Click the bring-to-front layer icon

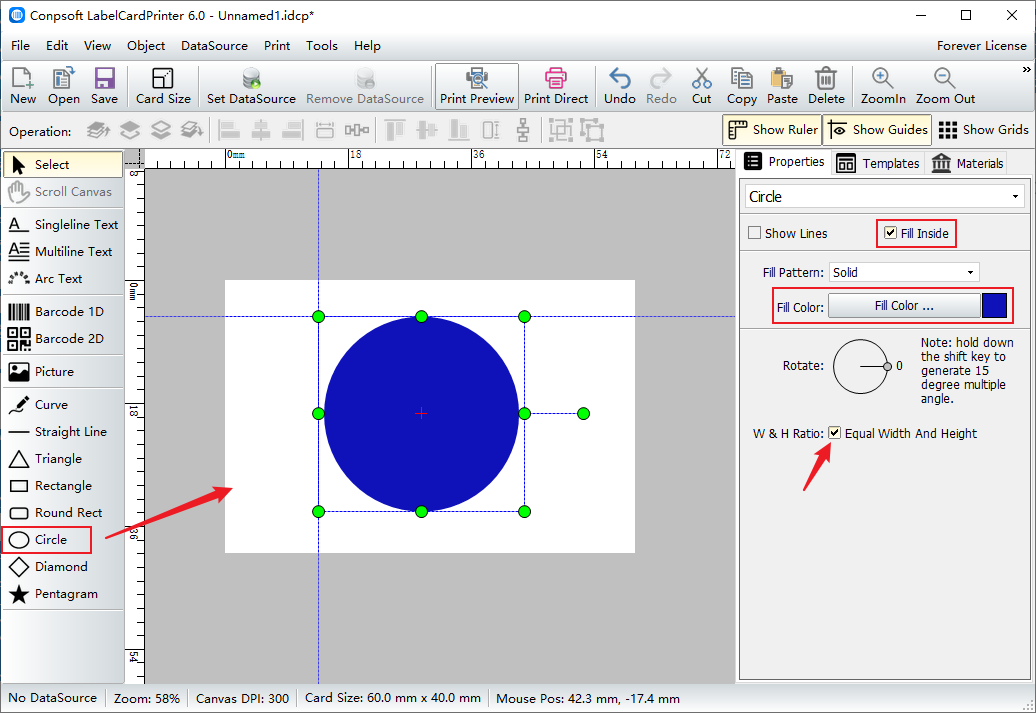click(98, 130)
